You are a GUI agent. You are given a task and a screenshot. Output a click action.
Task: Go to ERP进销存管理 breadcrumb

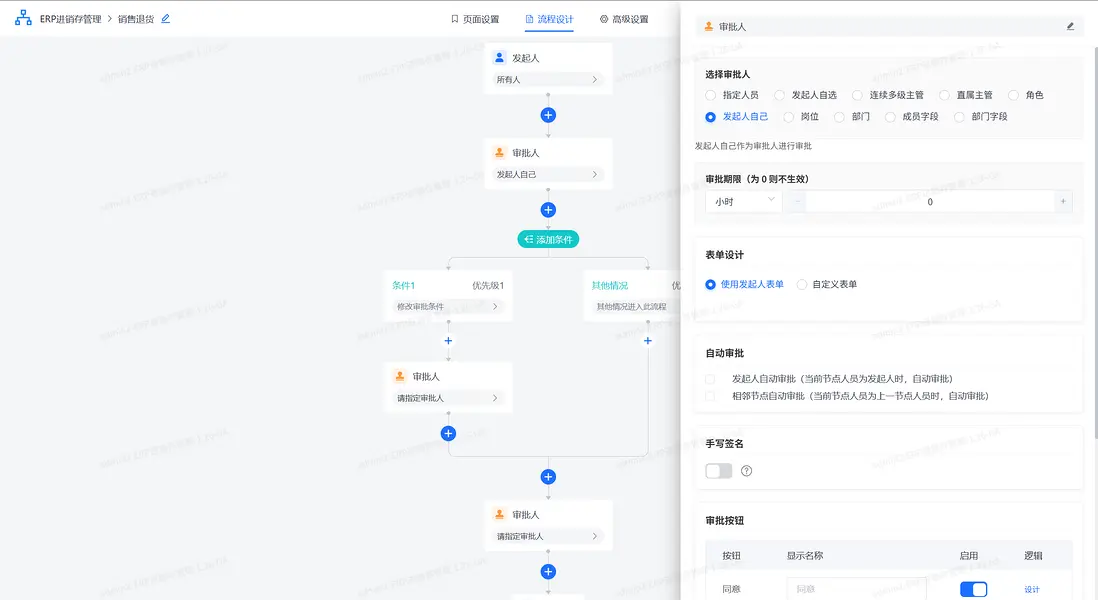[71, 19]
